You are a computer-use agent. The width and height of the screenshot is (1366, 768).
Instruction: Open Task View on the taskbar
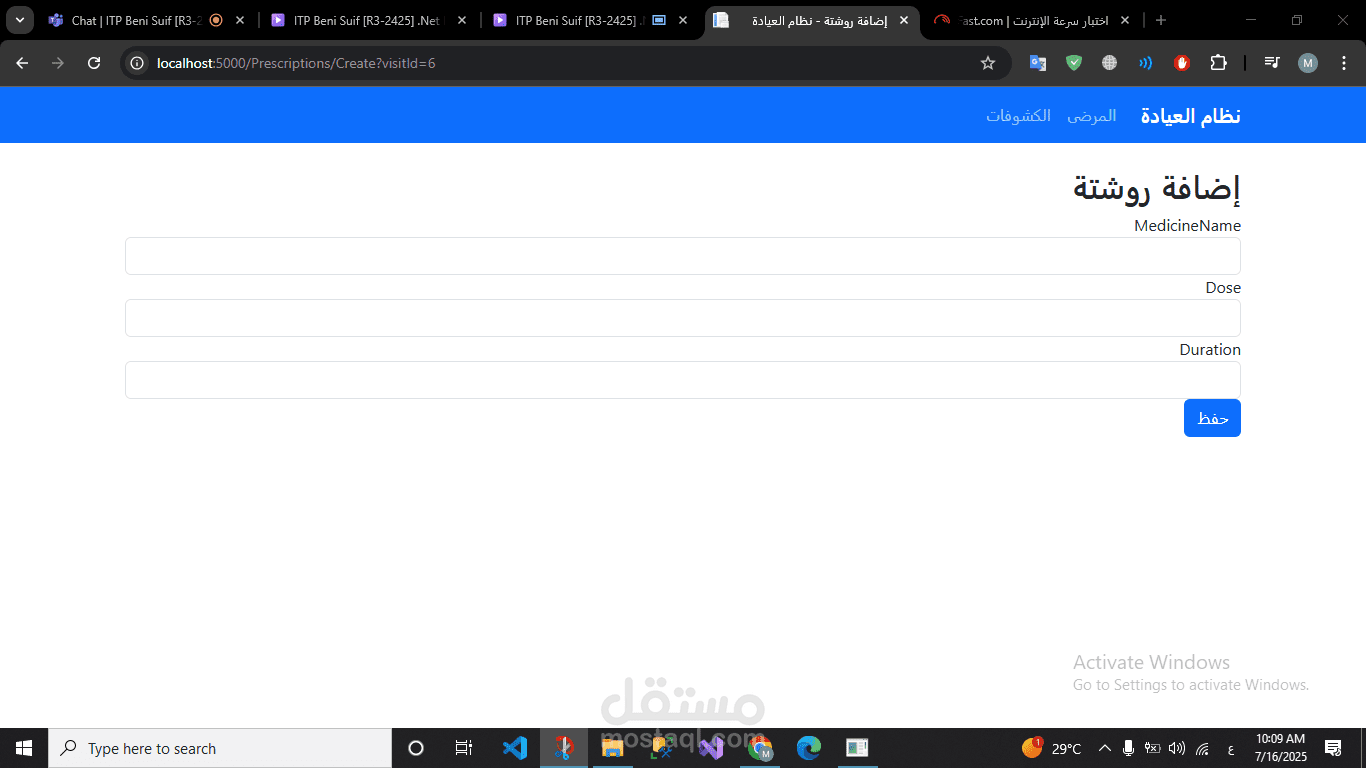[464, 748]
